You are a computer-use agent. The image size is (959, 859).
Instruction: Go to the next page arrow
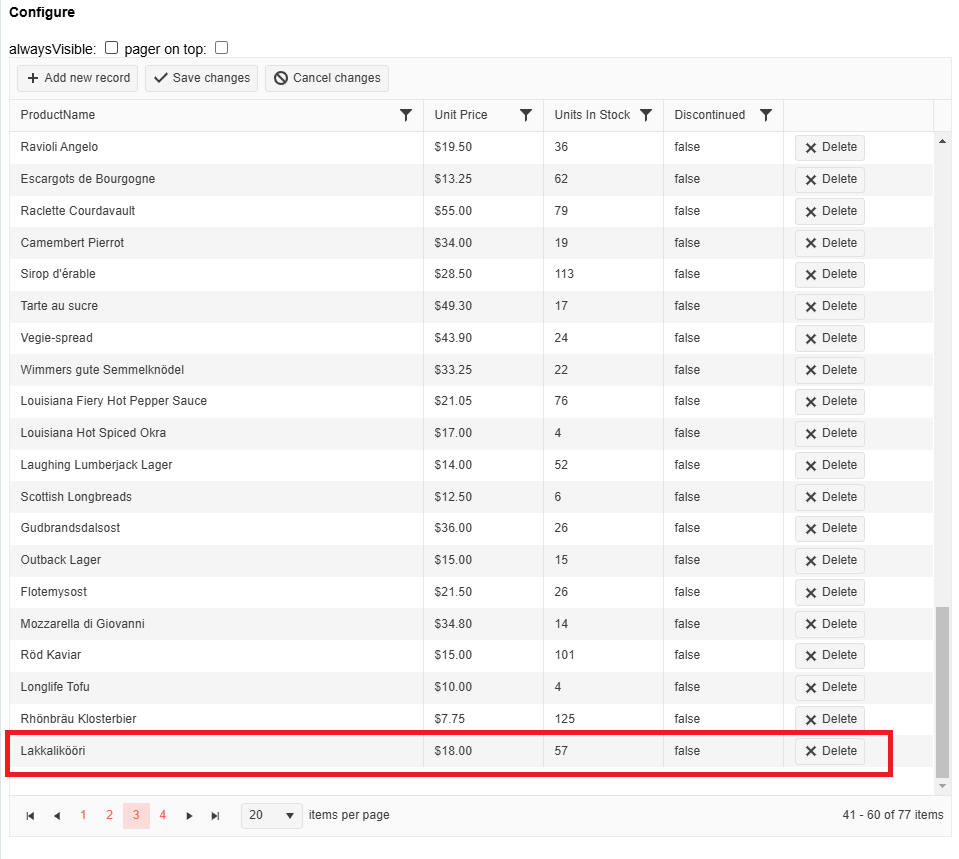tap(189, 816)
